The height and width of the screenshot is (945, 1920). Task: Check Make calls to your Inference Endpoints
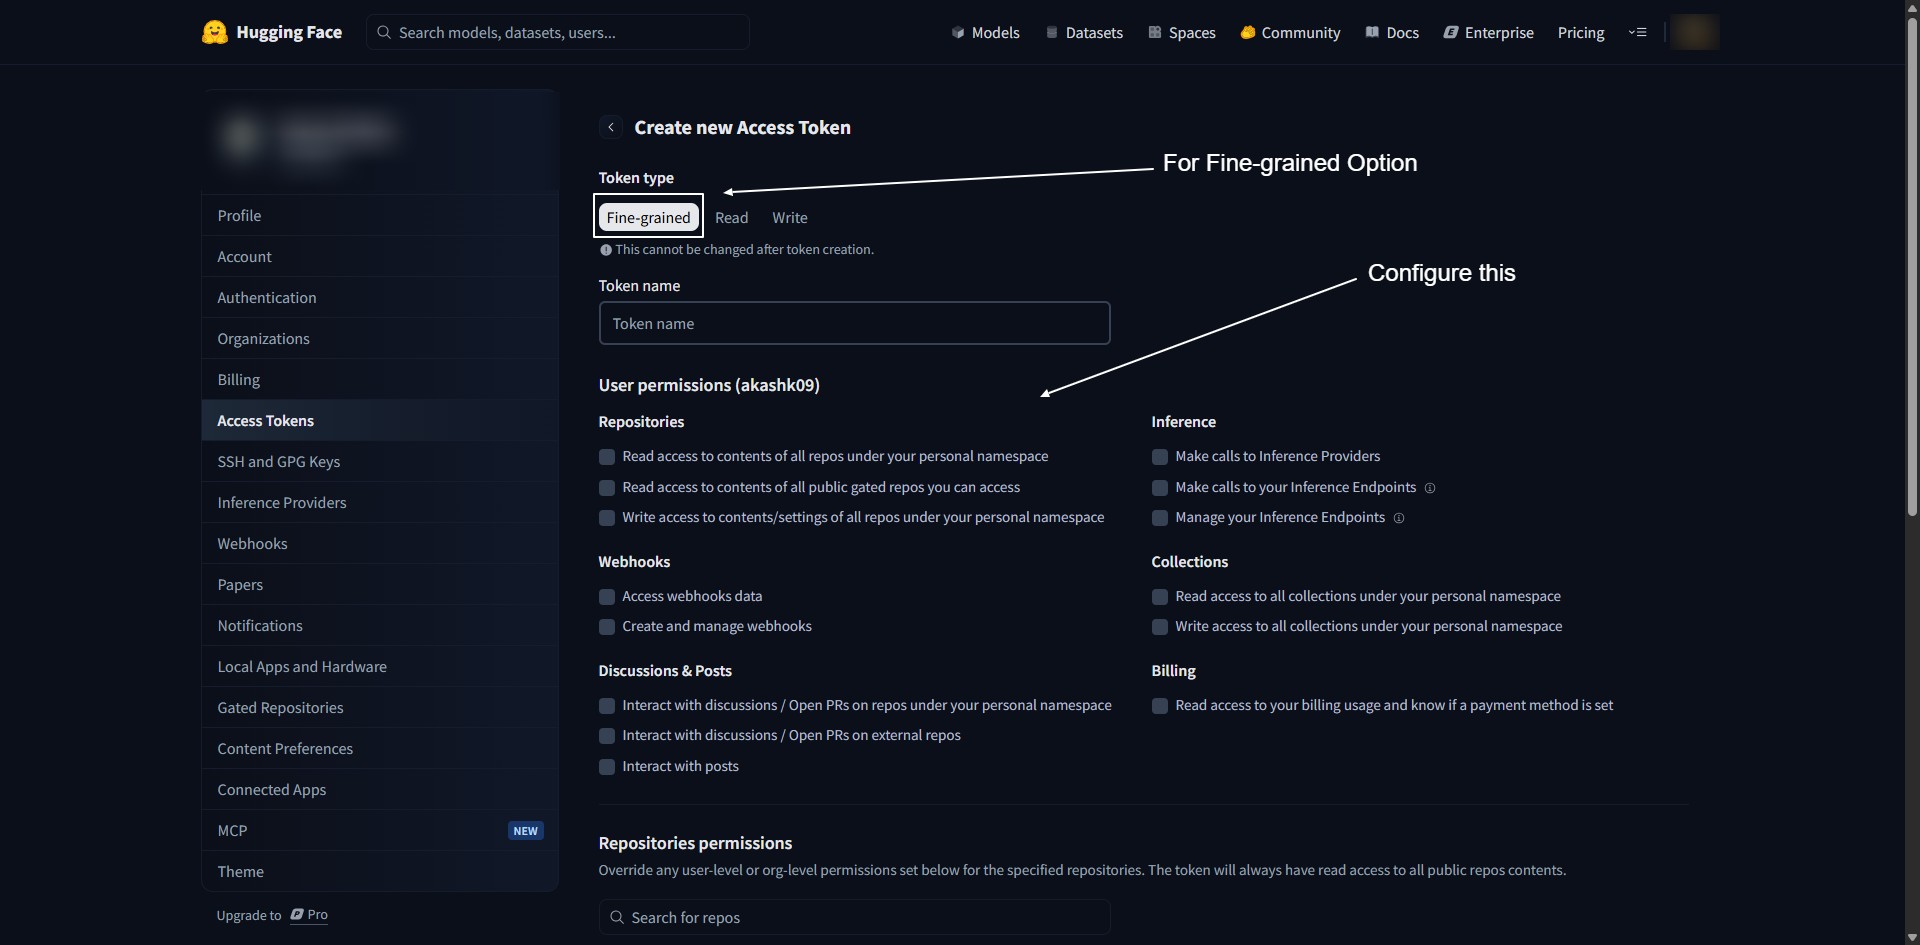point(1160,488)
